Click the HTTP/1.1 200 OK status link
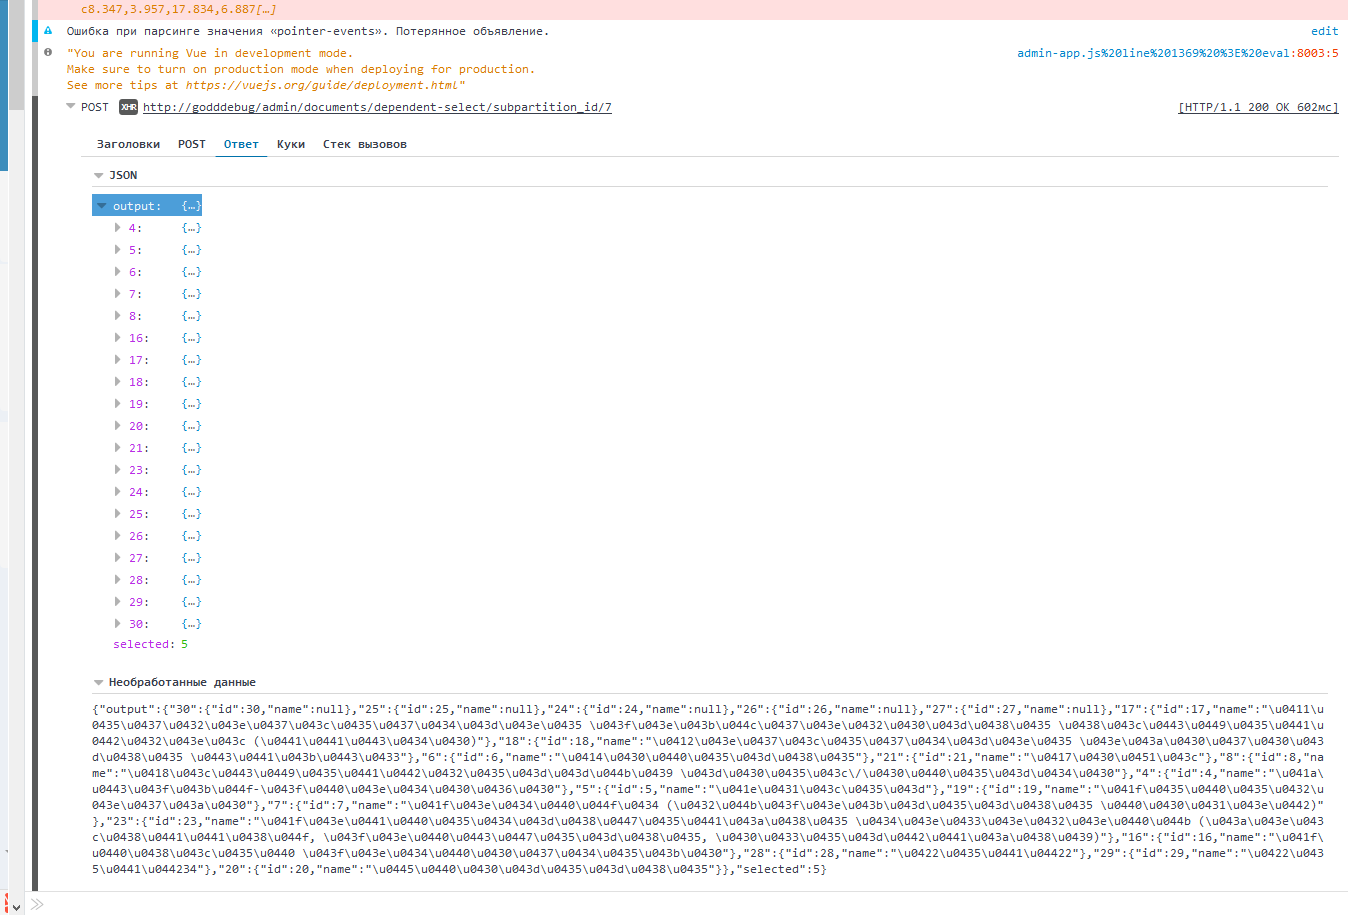1348x915 pixels. (x=1258, y=107)
